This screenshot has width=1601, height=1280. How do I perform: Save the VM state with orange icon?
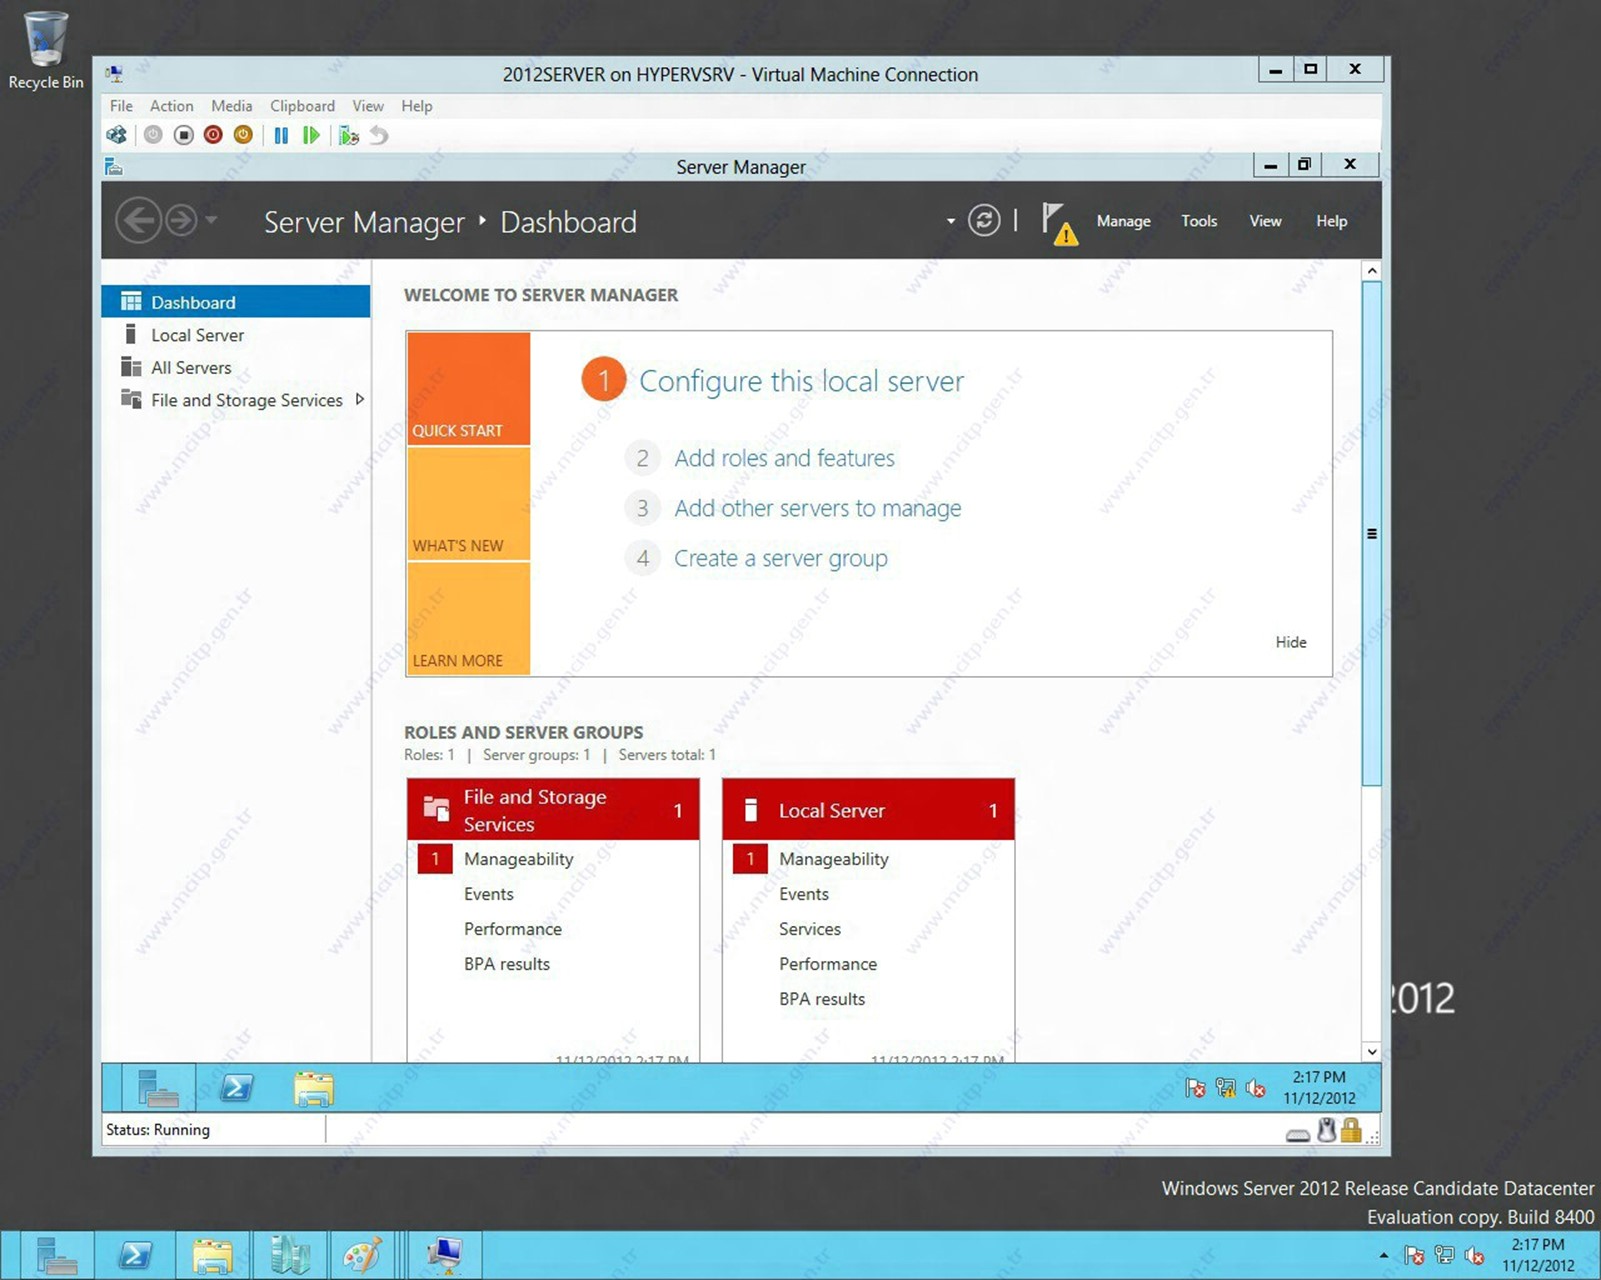pos(243,135)
